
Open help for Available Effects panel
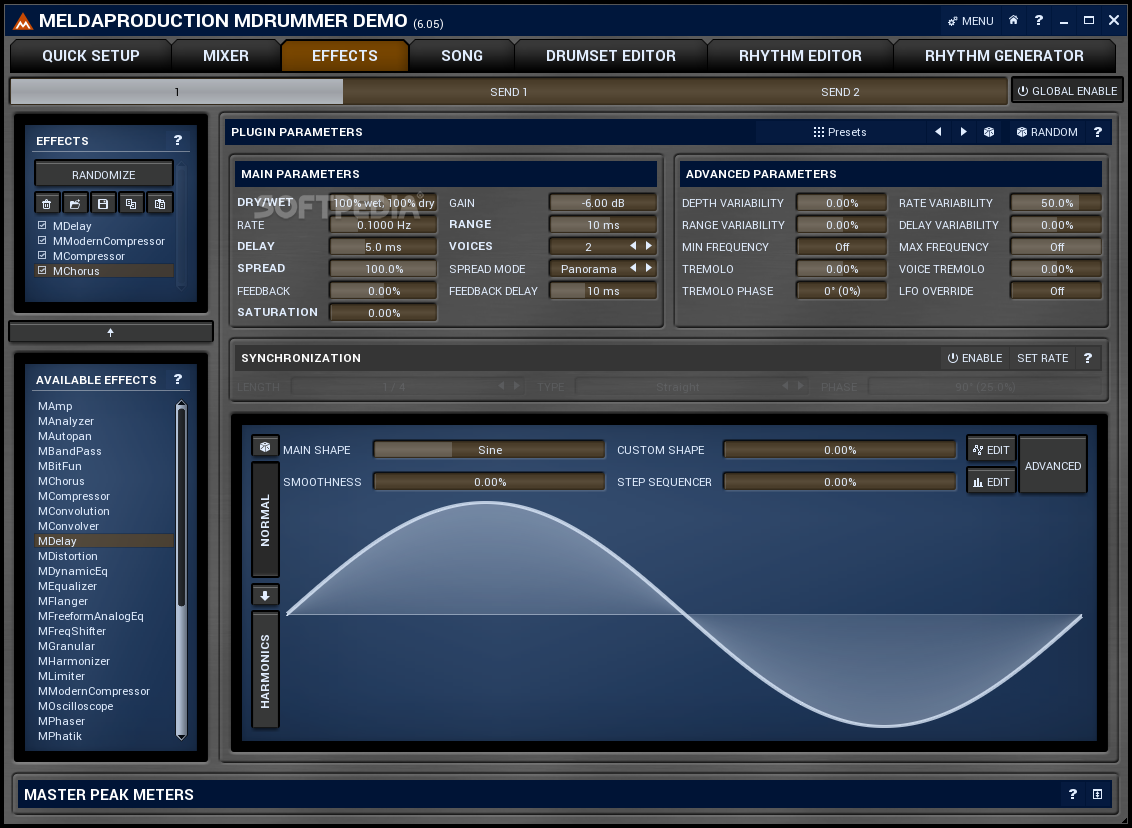178,379
